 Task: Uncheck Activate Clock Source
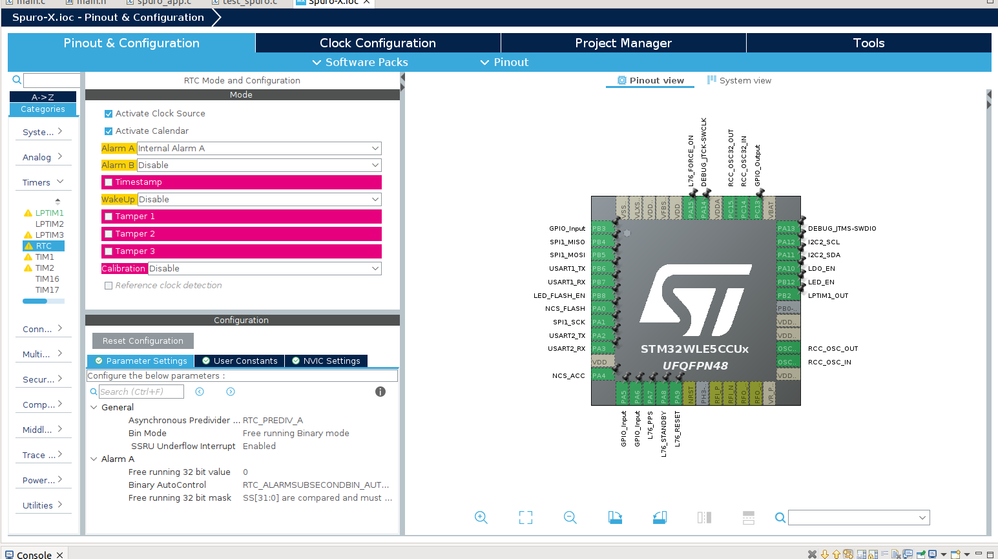[108, 114]
